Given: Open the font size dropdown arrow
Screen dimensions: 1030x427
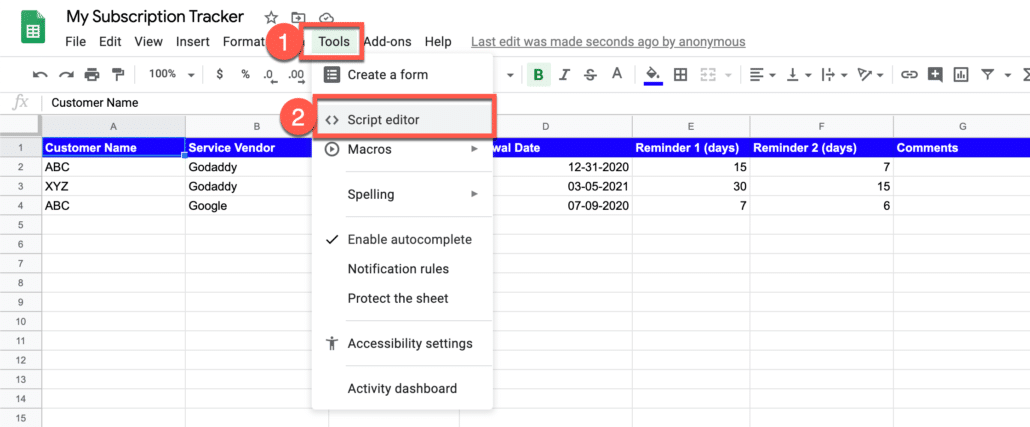Looking at the screenshot, I should click(x=509, y=76).
